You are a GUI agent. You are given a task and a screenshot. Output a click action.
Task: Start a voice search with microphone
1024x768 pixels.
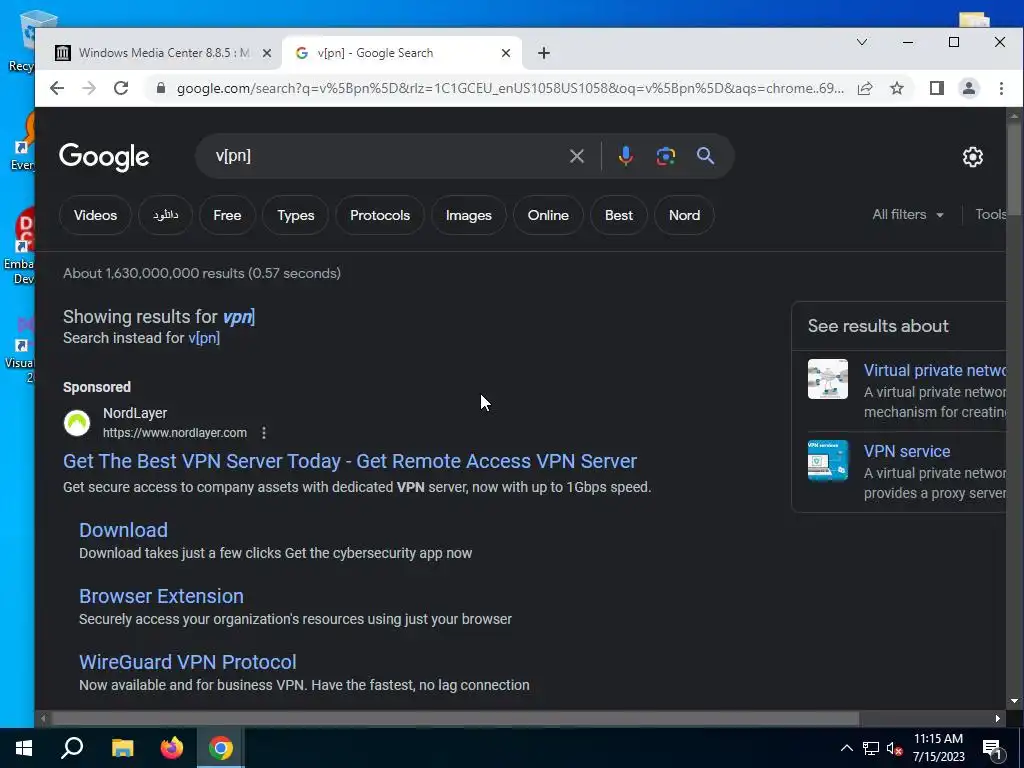(626, 156)
